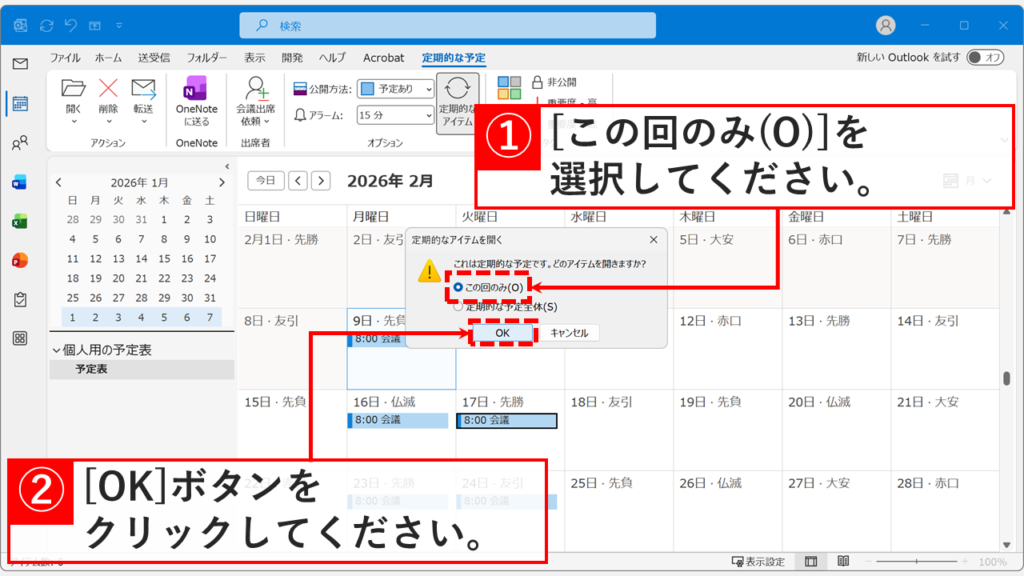
Task: Turn on the 新しい Outlook を試す toggle
Action: [984, 57]
